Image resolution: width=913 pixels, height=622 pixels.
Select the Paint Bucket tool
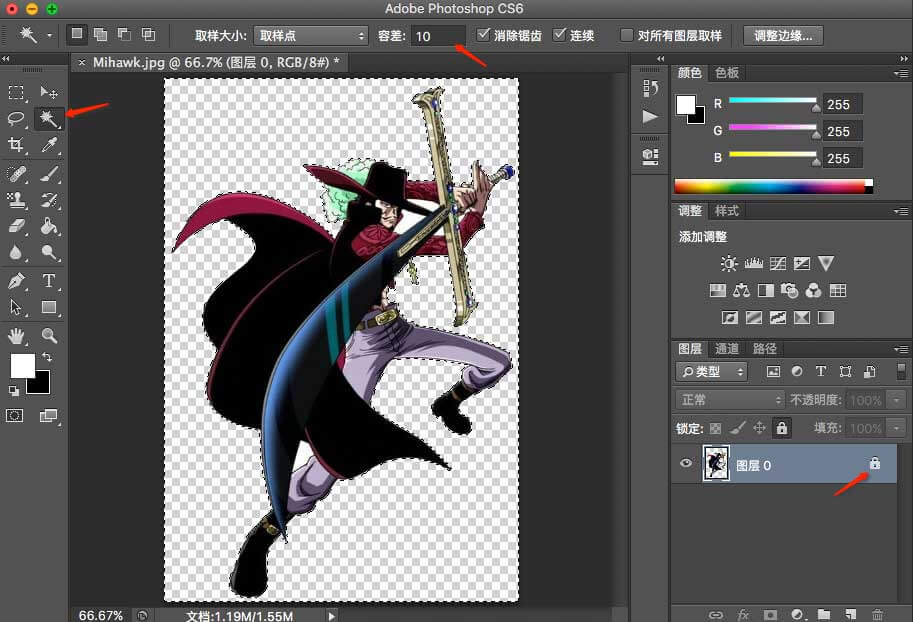point(49,226)
